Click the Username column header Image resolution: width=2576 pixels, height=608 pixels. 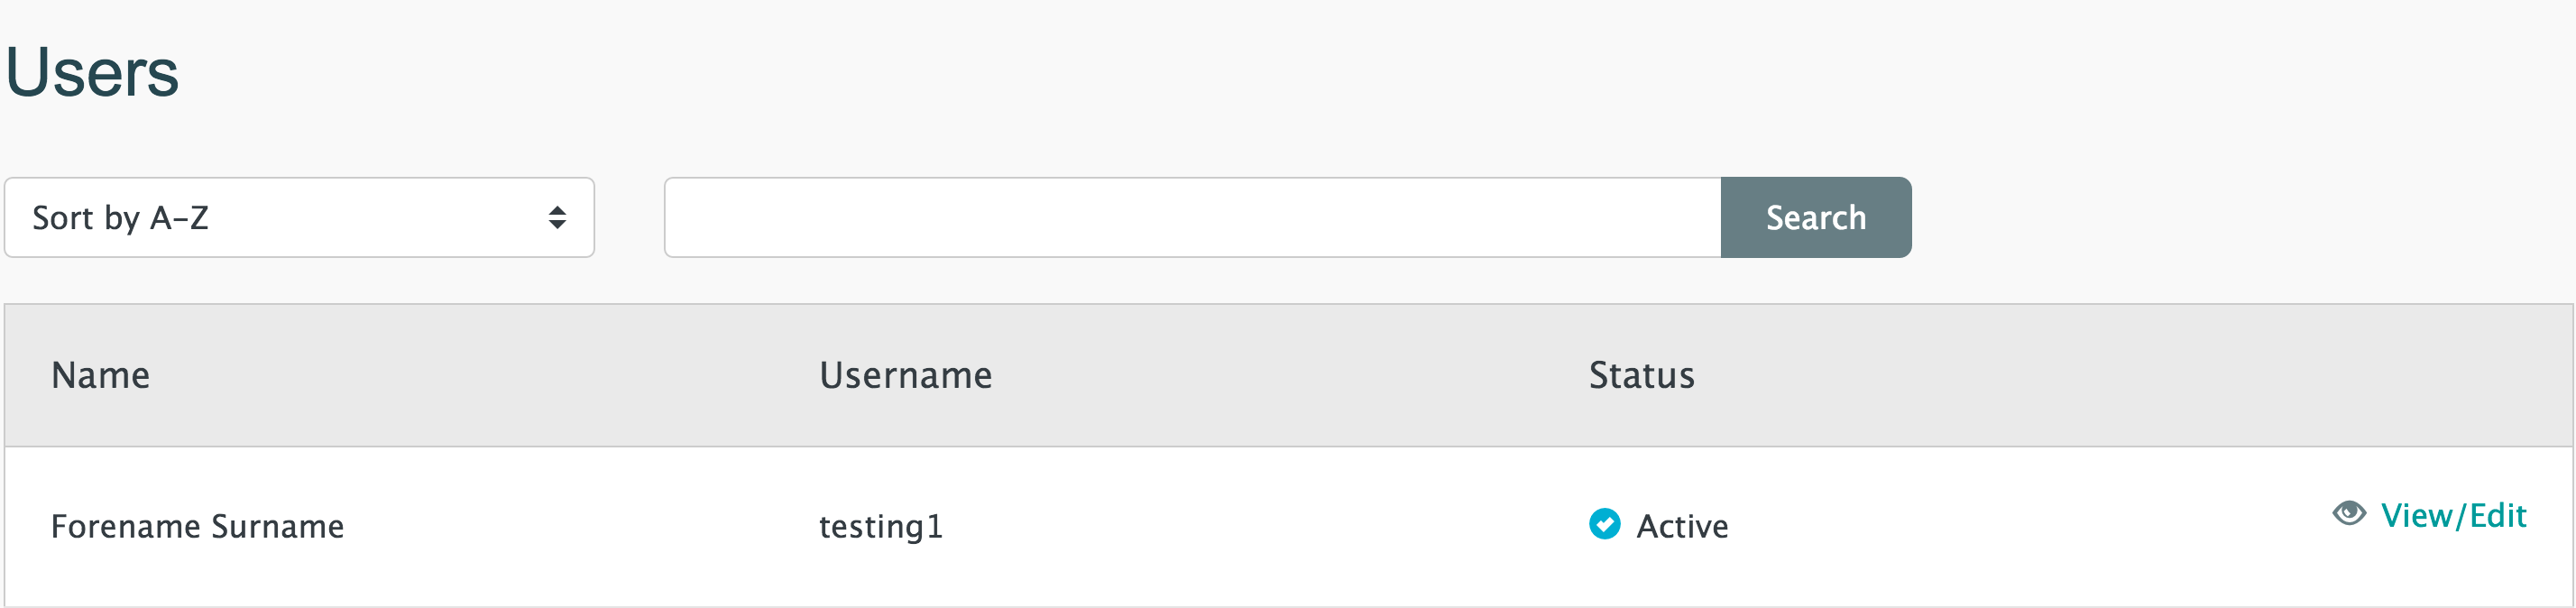point(905,376)
